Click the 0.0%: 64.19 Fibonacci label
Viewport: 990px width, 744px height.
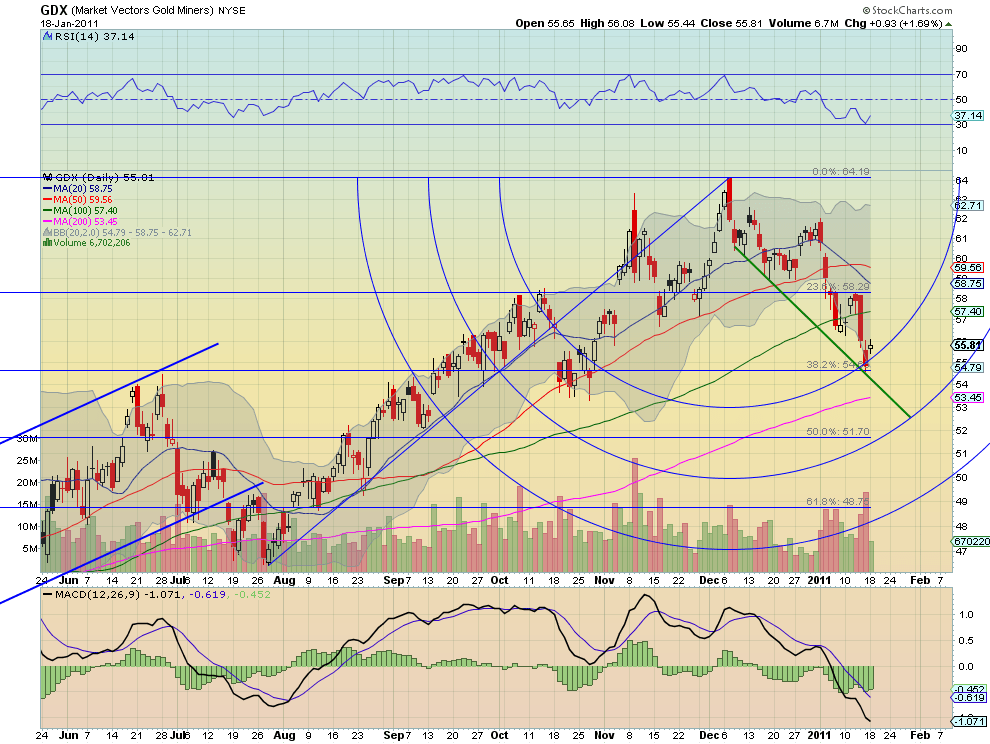tap(840, 171)
